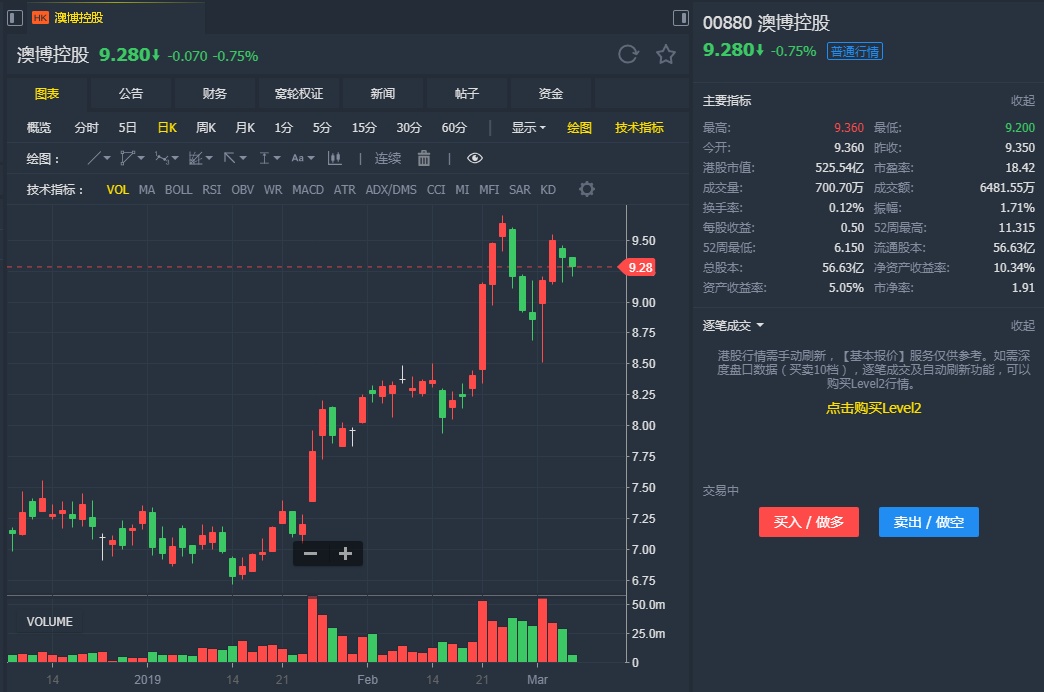
Task: Click the 9.28 current price marker
Action: point(640,267)
